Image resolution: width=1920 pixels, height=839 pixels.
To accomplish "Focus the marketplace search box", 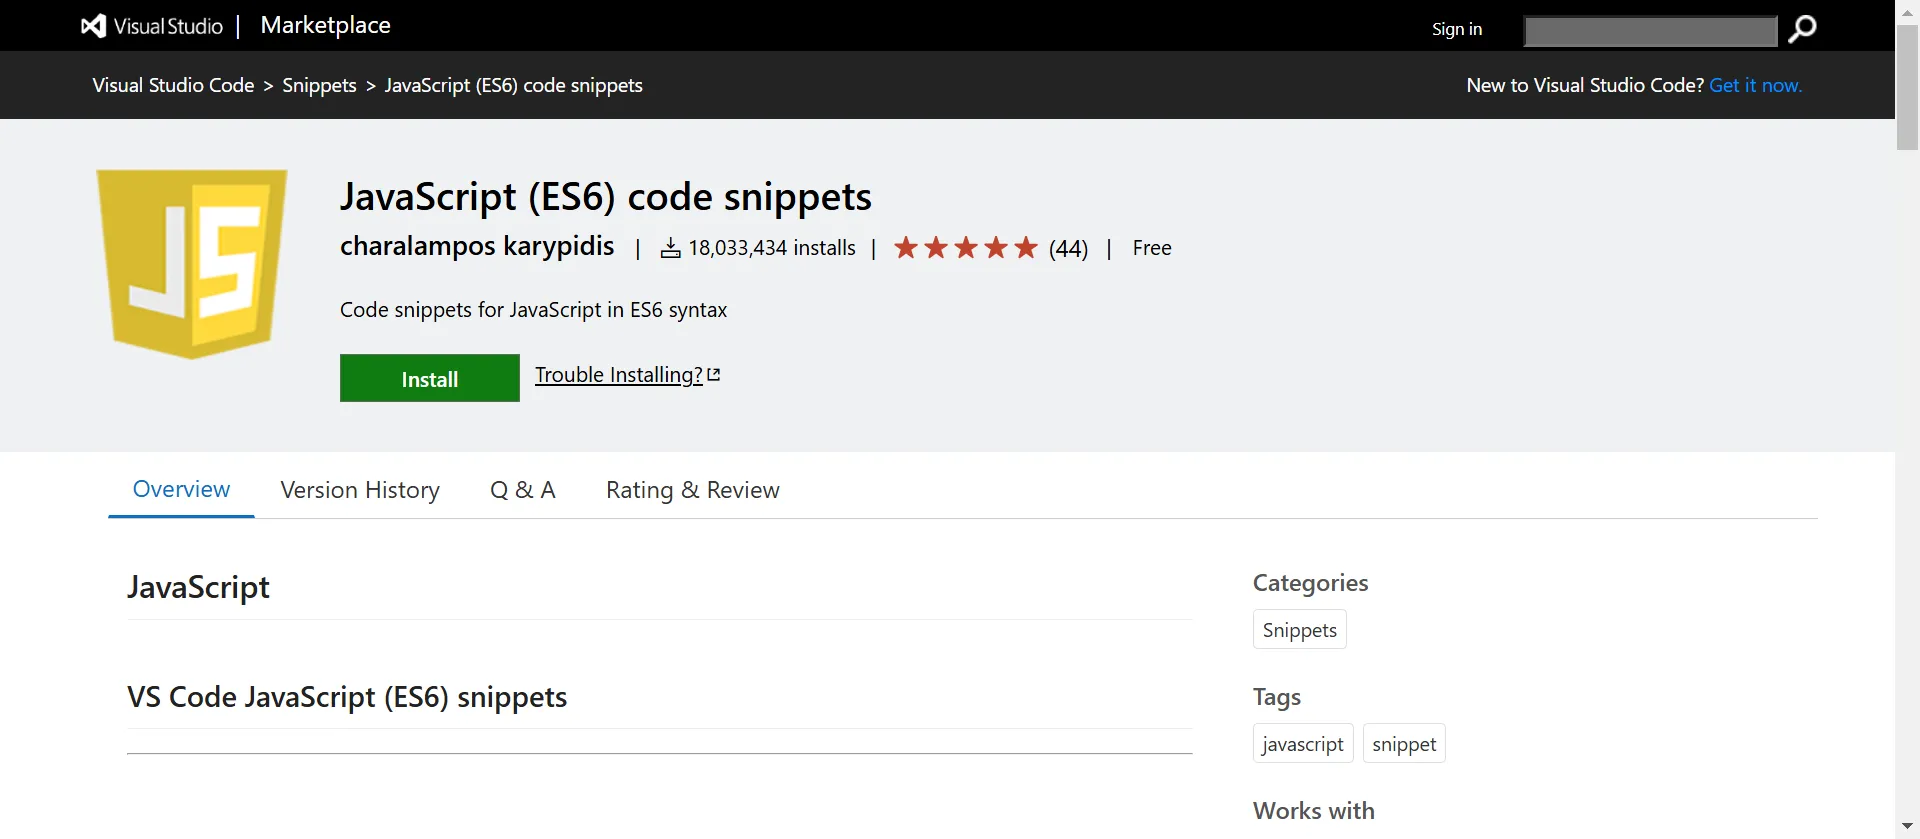I will (1650, 31).
